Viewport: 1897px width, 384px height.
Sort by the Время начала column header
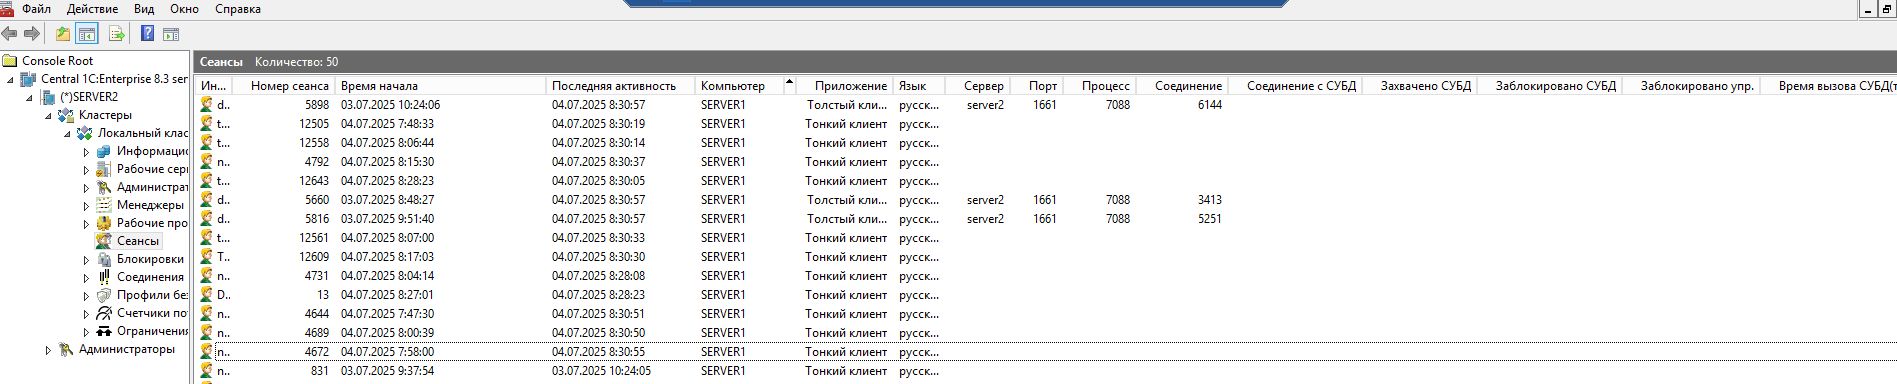click(440, 86)
